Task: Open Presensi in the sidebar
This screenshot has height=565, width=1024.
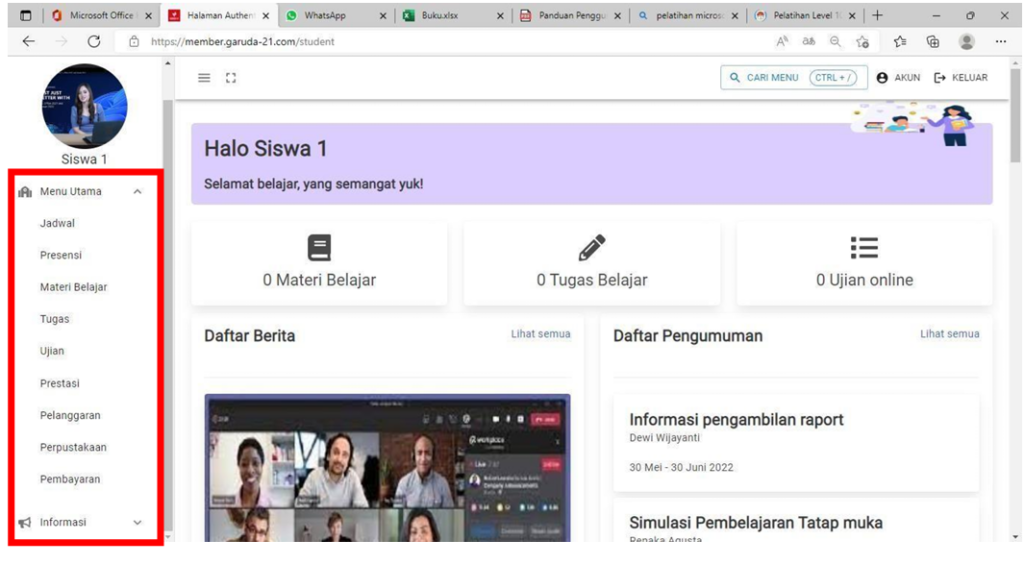Action: point(61,255)
